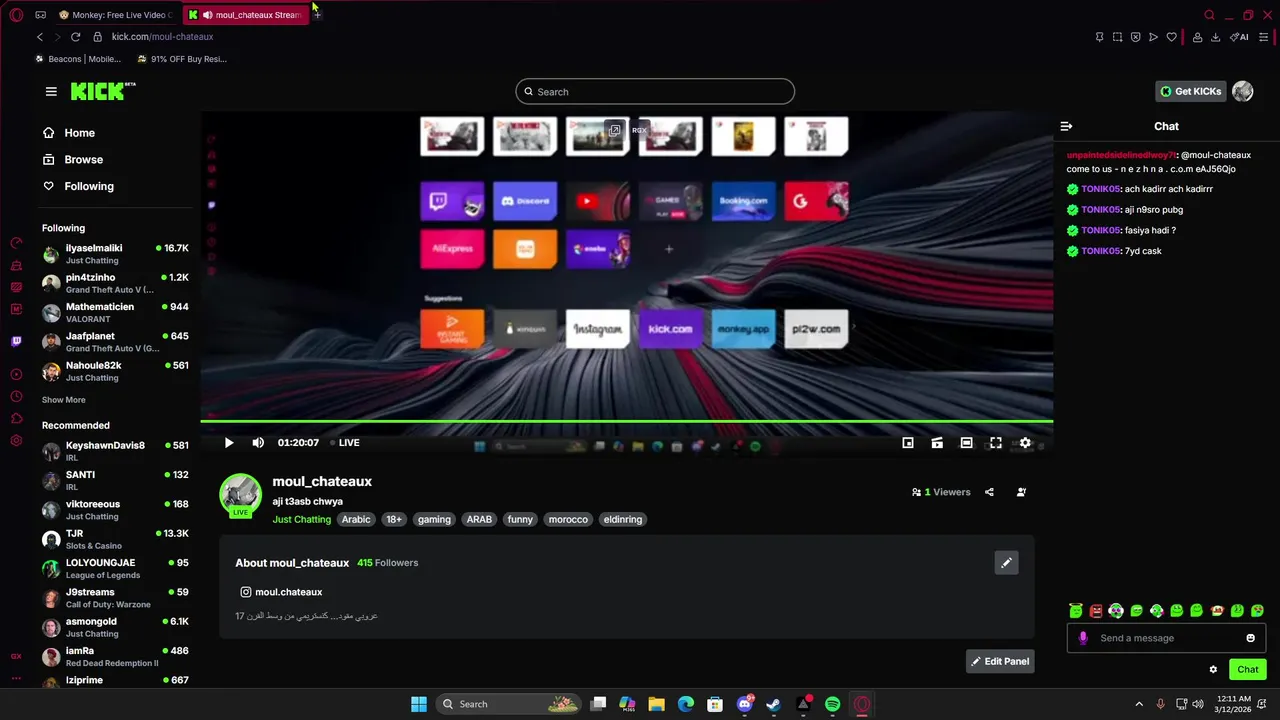Image resolution: width=1280 pixels, height=720 pixels.
Task: Select the moul_chateaux Stream tab
Action: tap(246, 15)
